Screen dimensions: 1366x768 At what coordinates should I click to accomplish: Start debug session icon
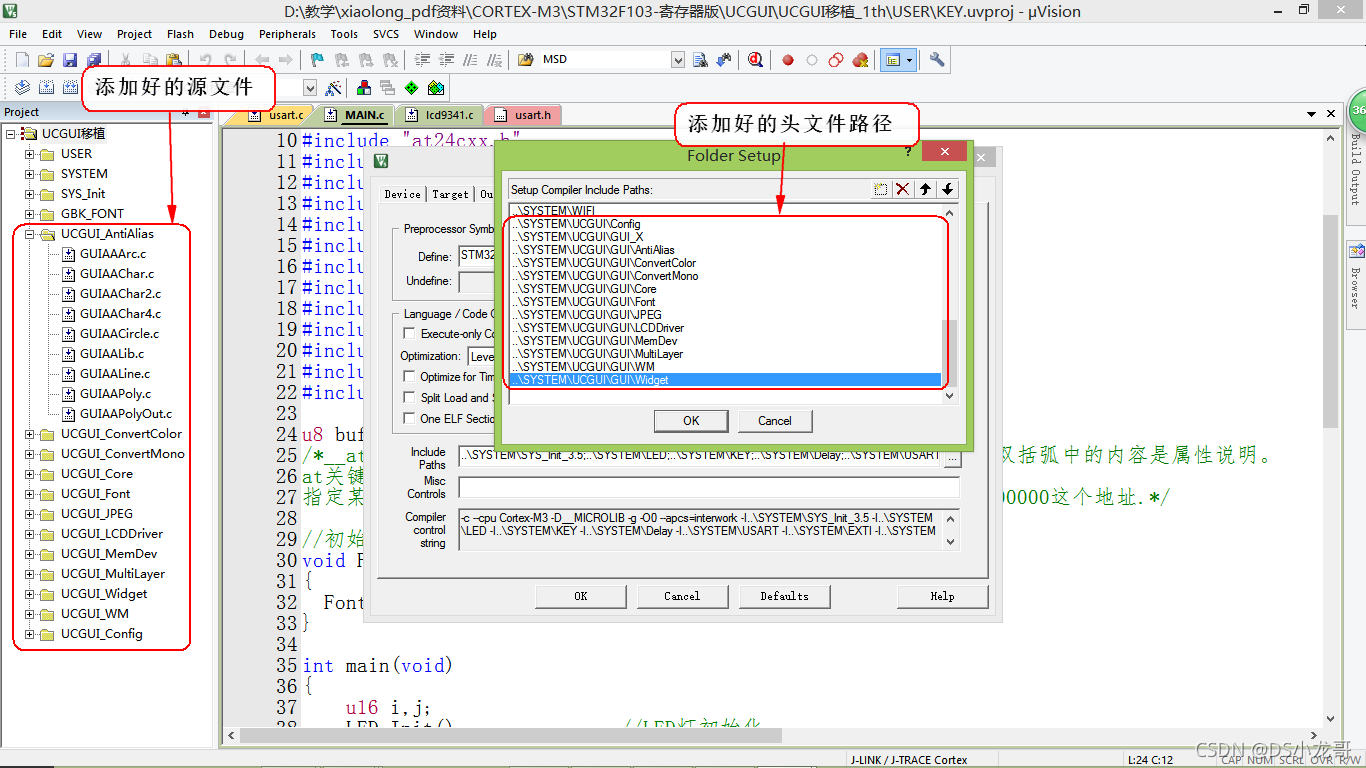(x=755, y=60)
